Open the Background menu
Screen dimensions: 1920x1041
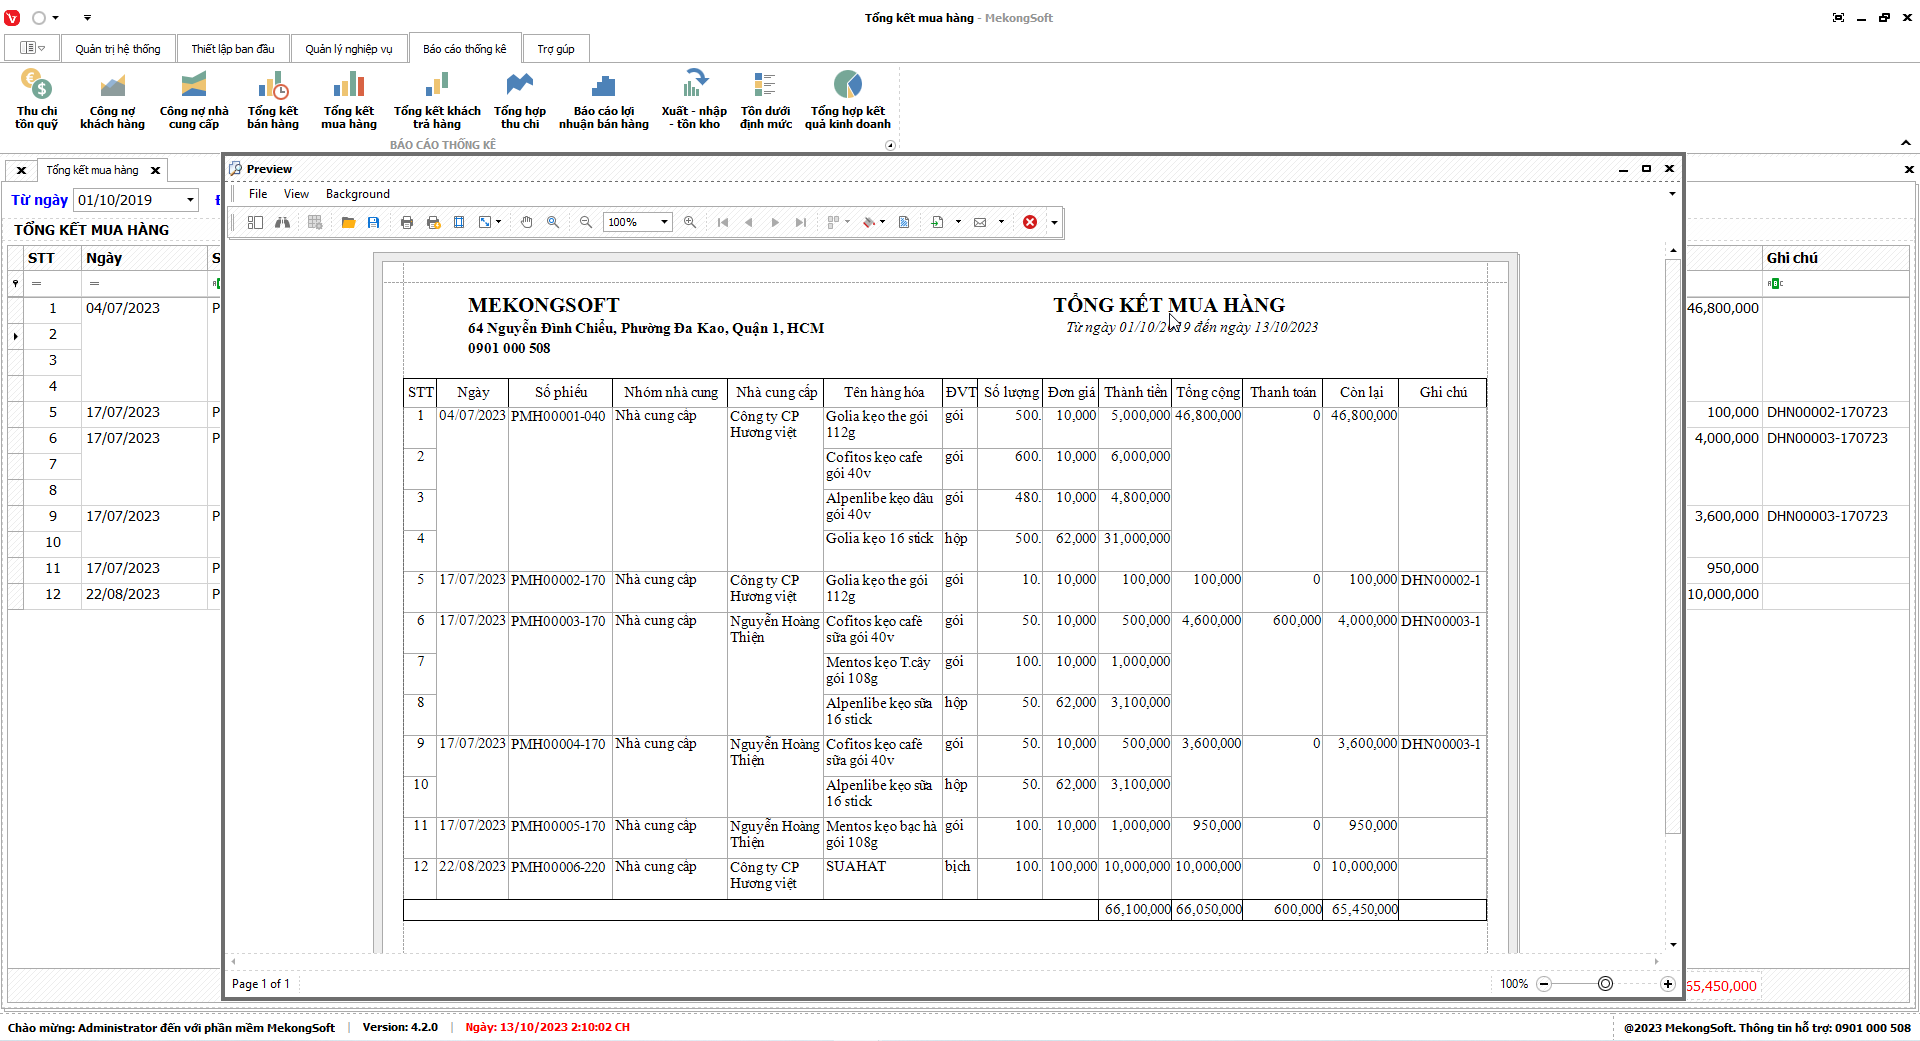pyautogui.click(x=357, y=194)
